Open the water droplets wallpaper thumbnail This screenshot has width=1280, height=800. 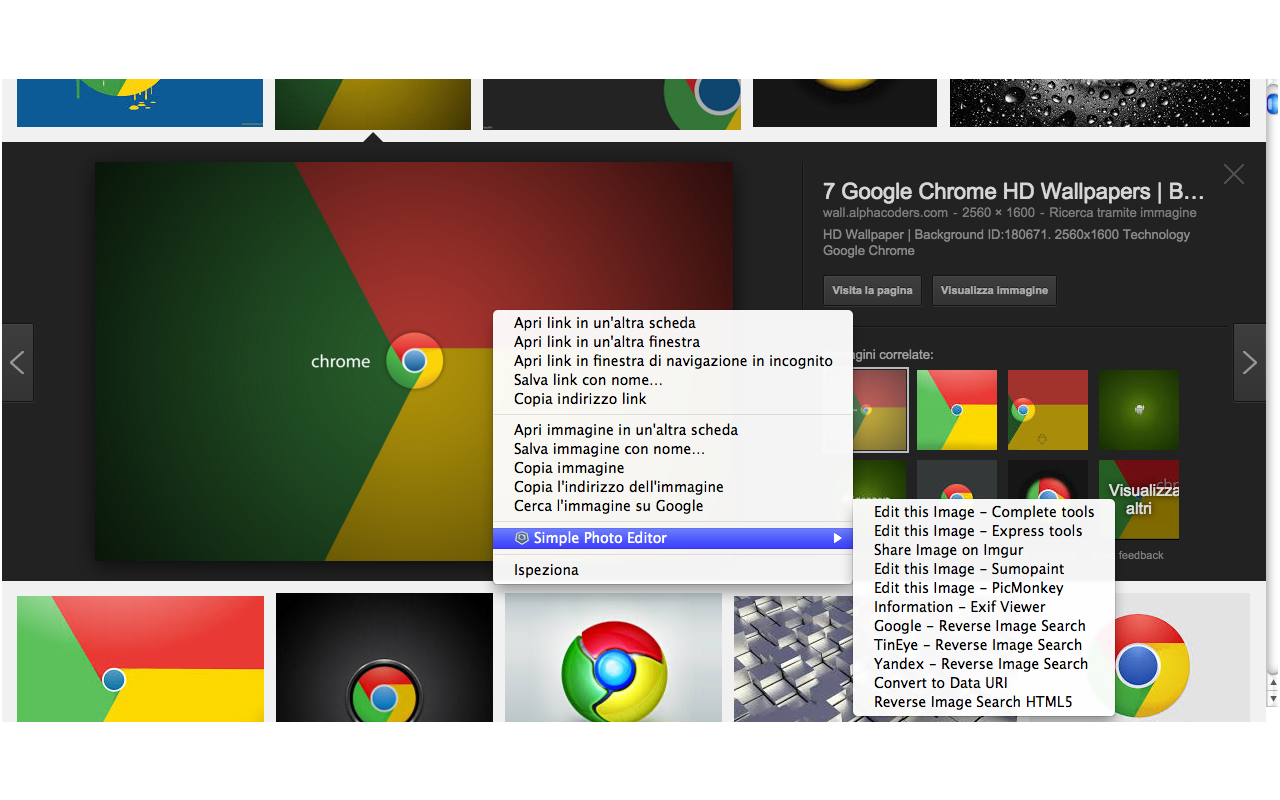click(1100, 103)
